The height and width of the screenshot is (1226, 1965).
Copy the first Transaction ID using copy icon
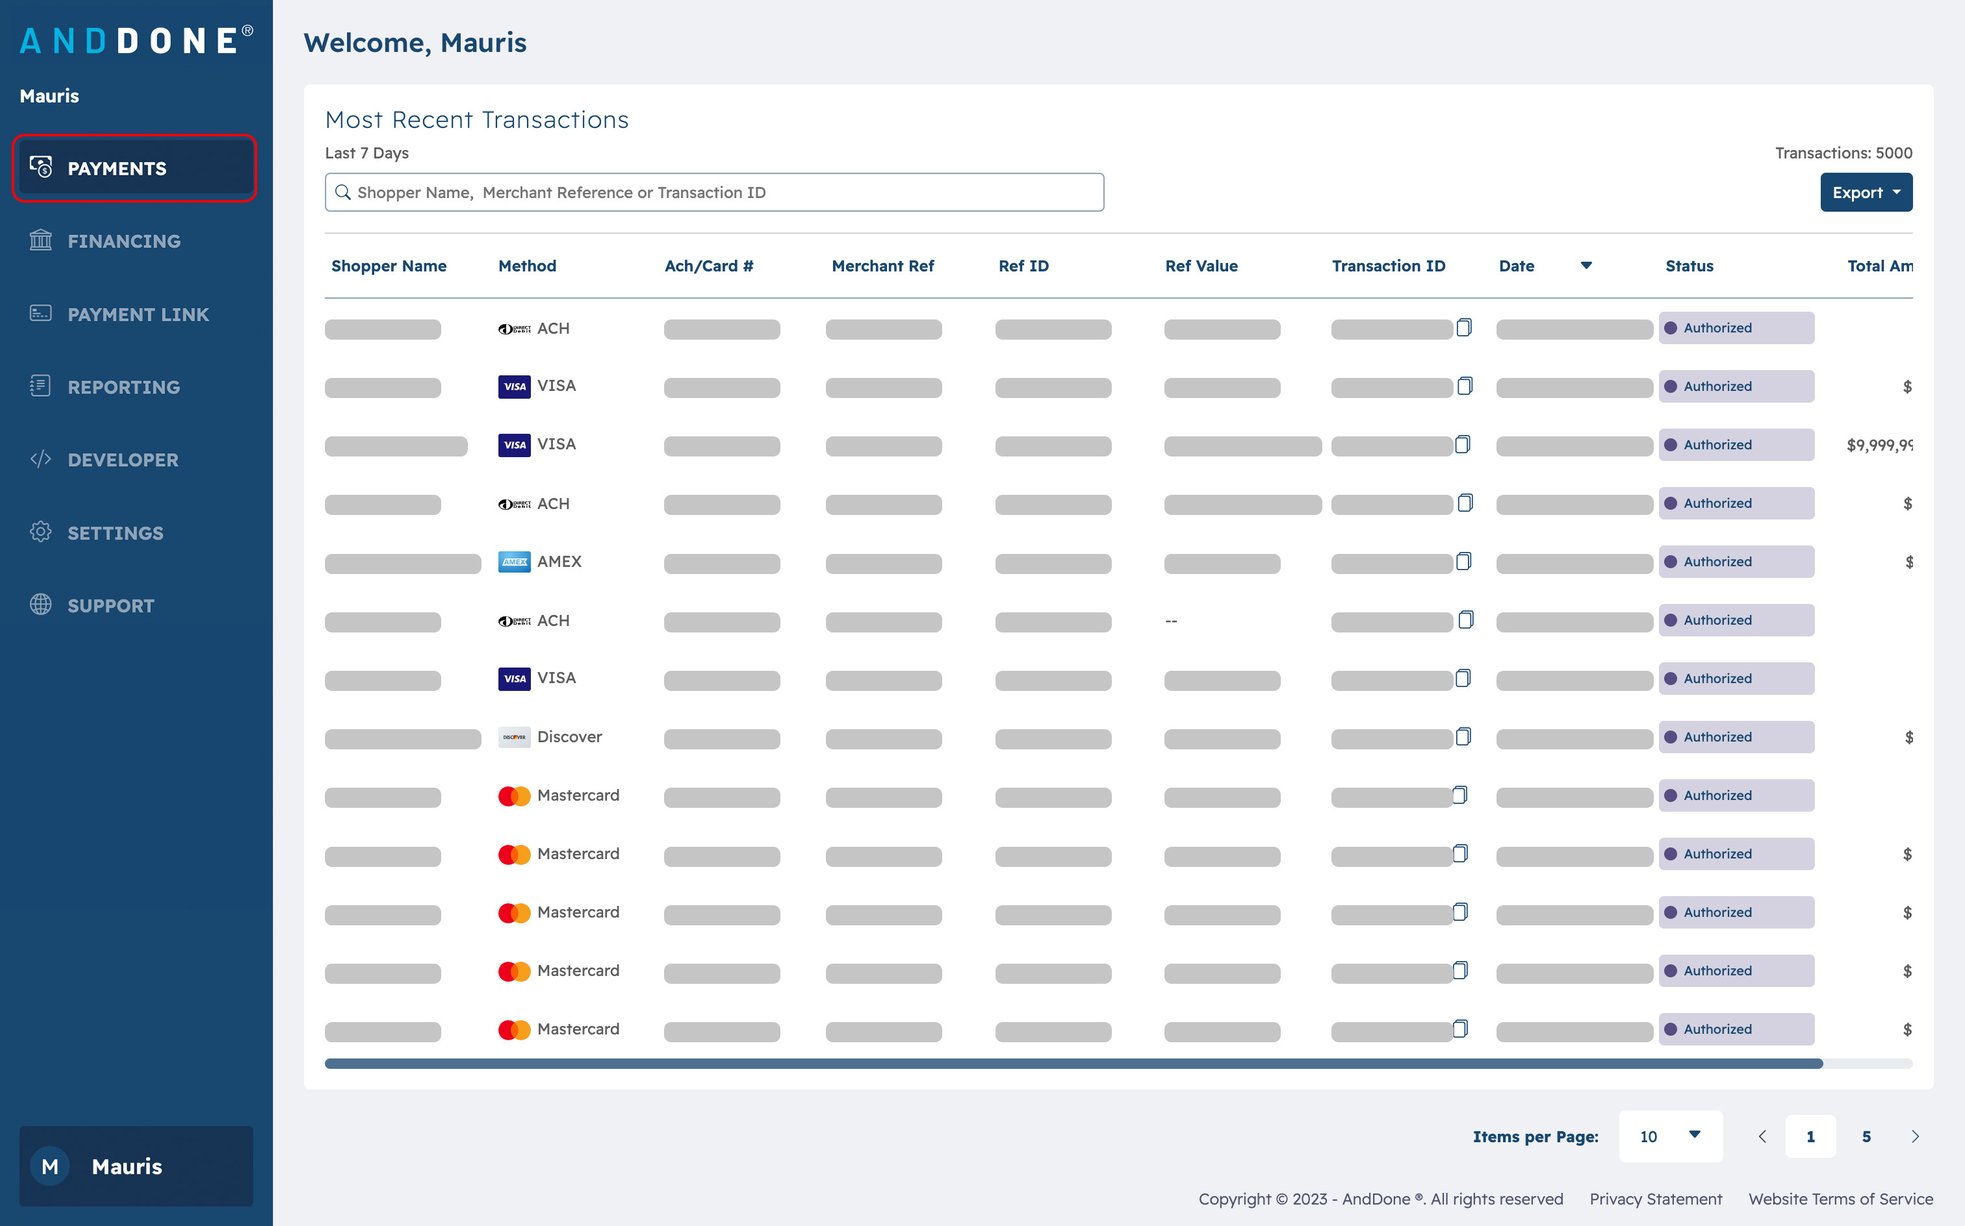pyautogui.click(x=1464, y=326)
